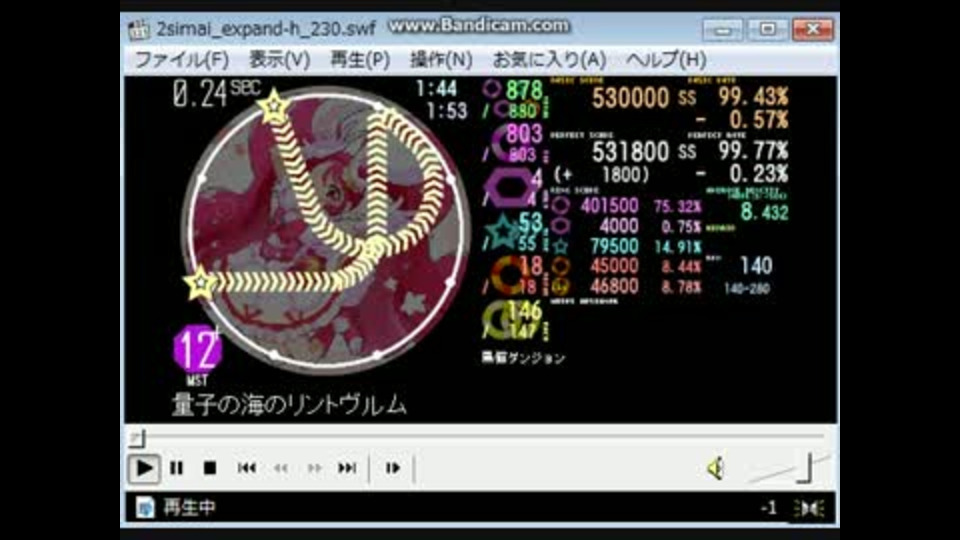The height and width of the screenshot is (540, 960).
Task: Mute audio with the speaker icon
Action: 716,468
